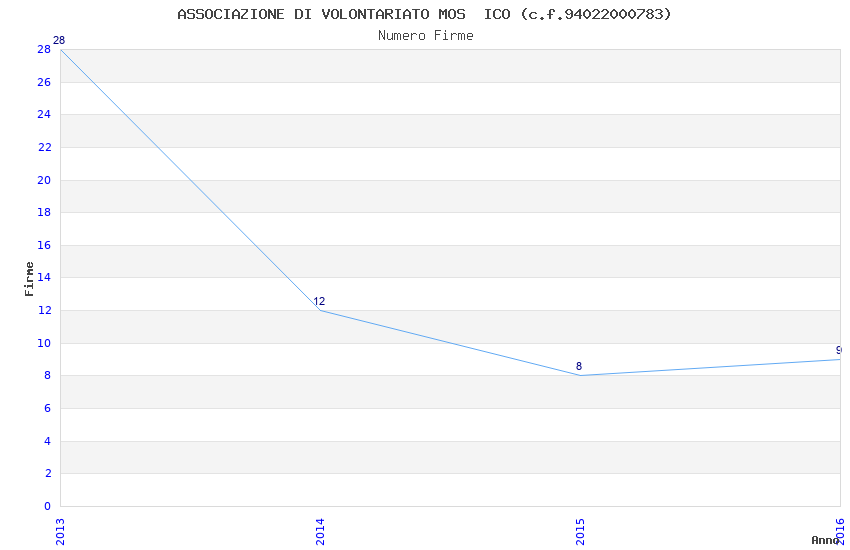Image resolution: width=850 pixels, height=550 pixels.
Task: Click the data label 9 at 2016
Action: pos(839,350)
